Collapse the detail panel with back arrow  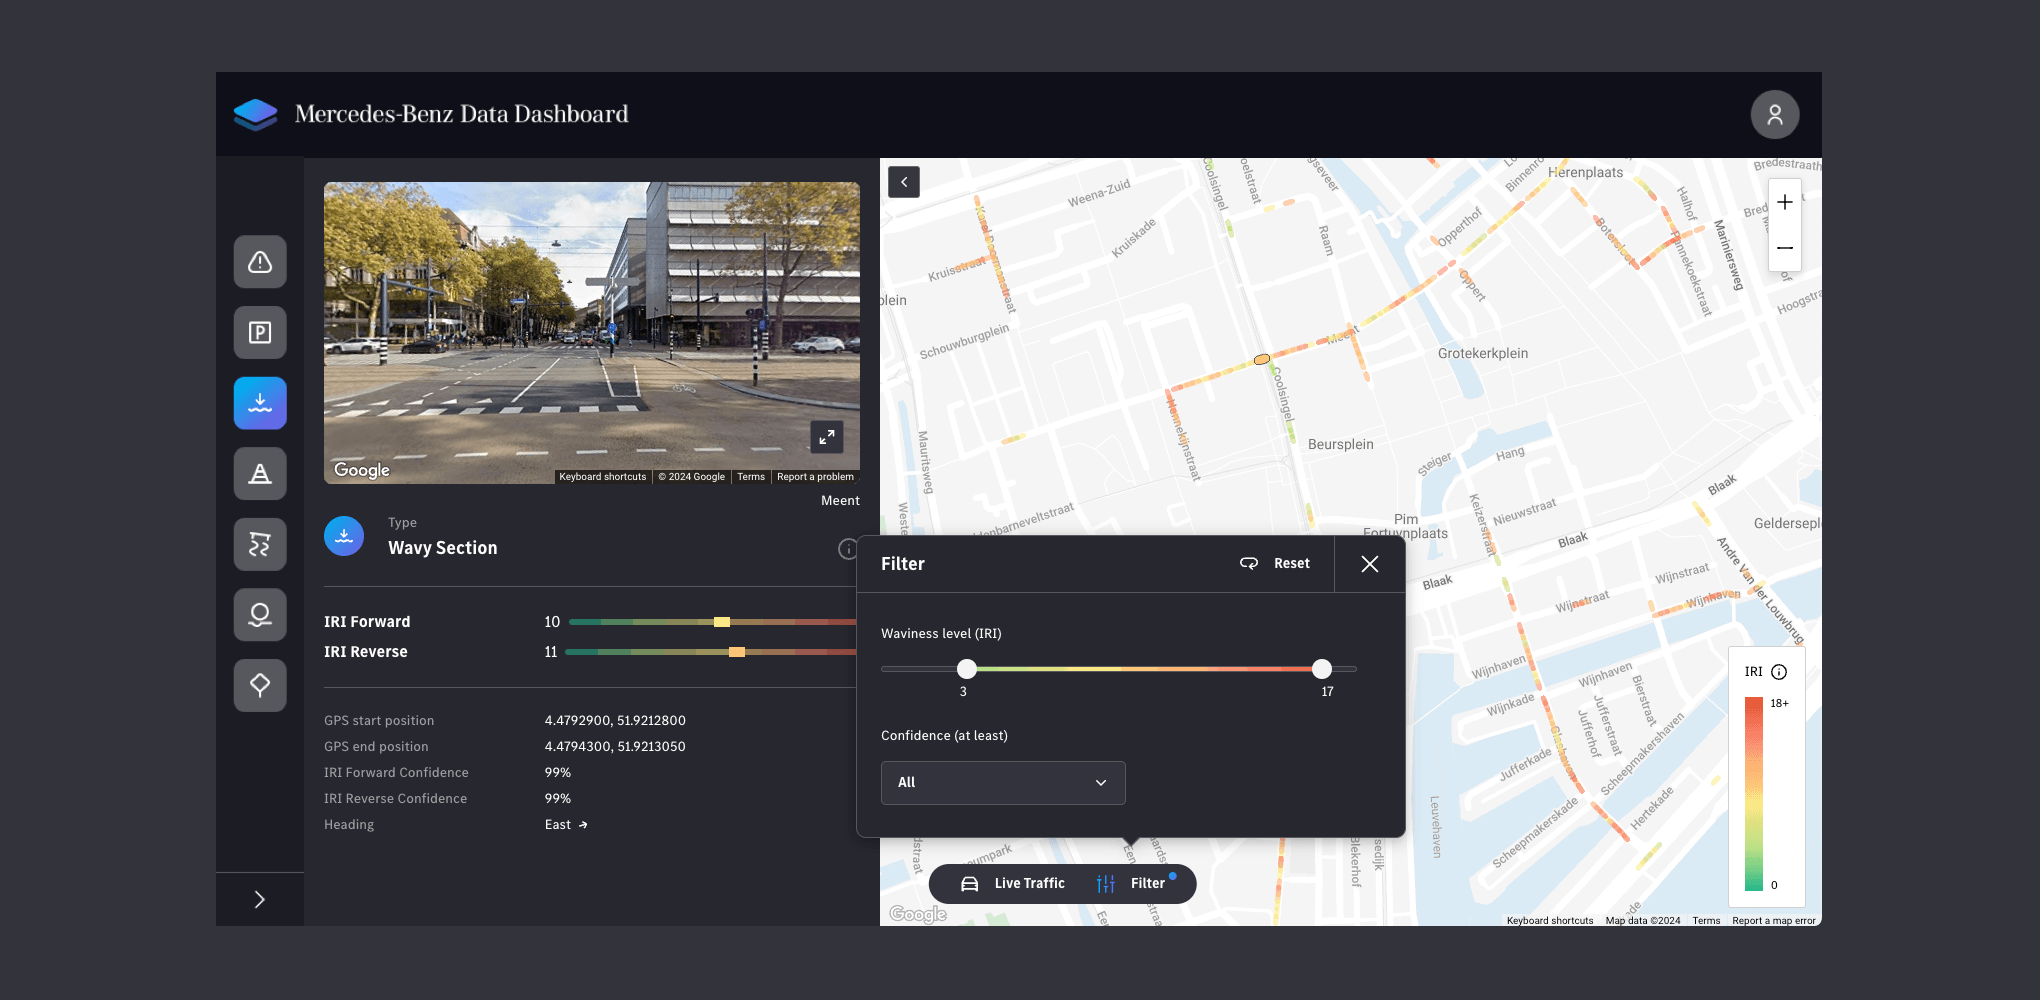tap(904, 182)
